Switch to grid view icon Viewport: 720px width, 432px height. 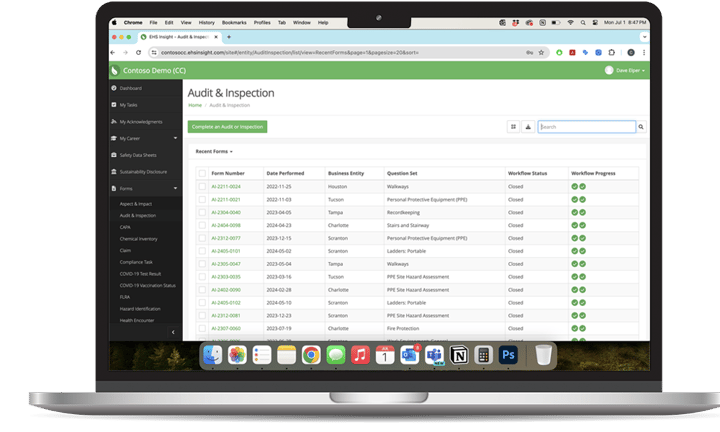point(513,127)
